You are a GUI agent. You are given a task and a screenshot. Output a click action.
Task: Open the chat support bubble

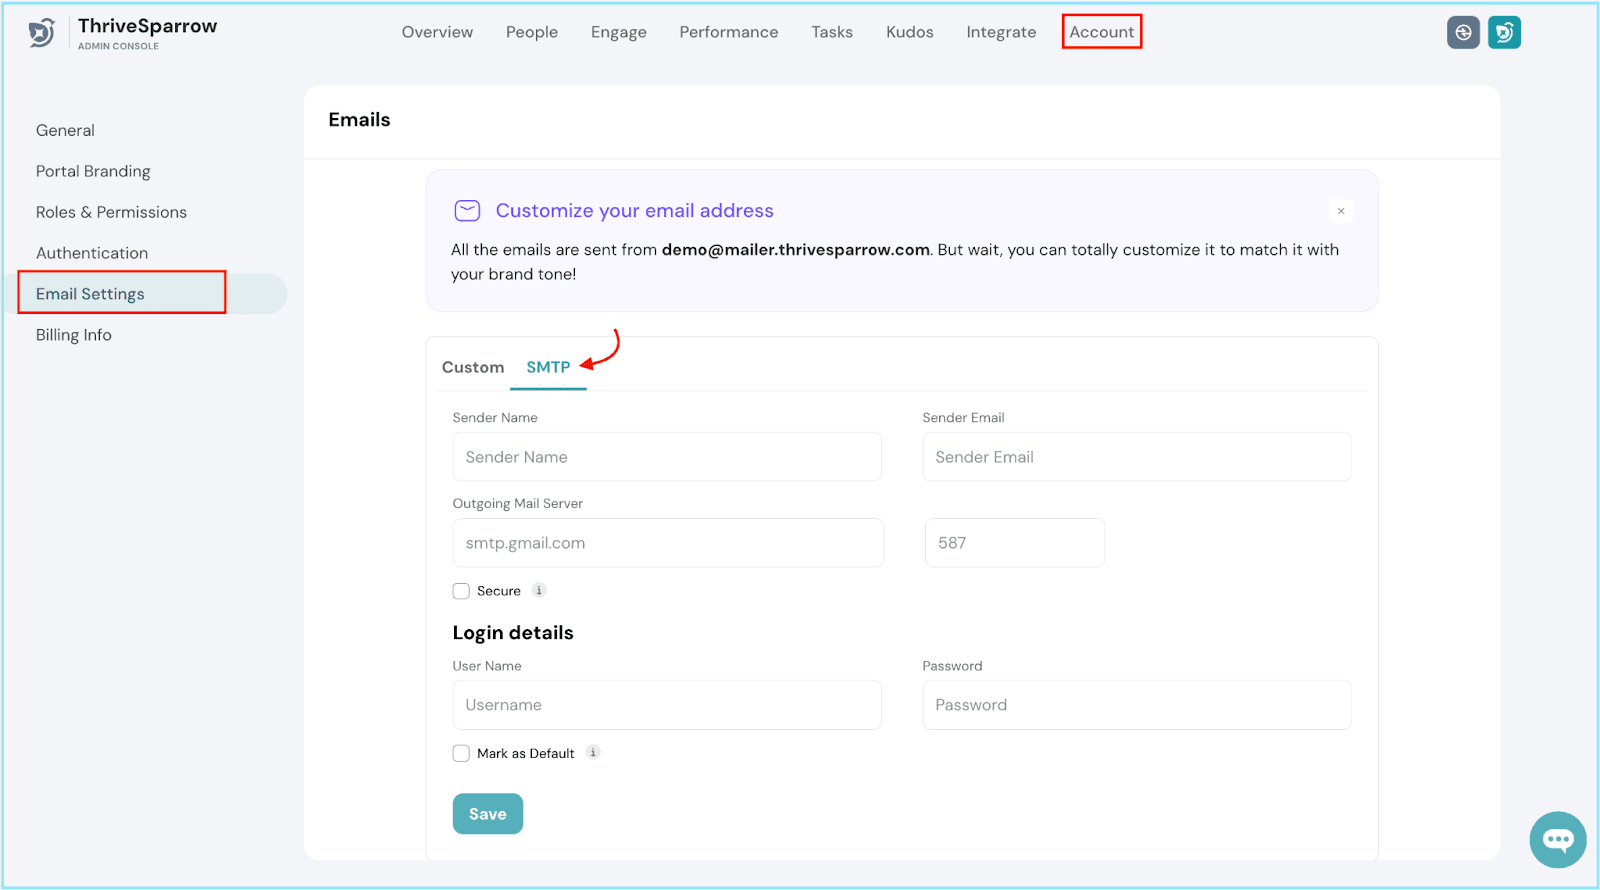click(1557, 839)
